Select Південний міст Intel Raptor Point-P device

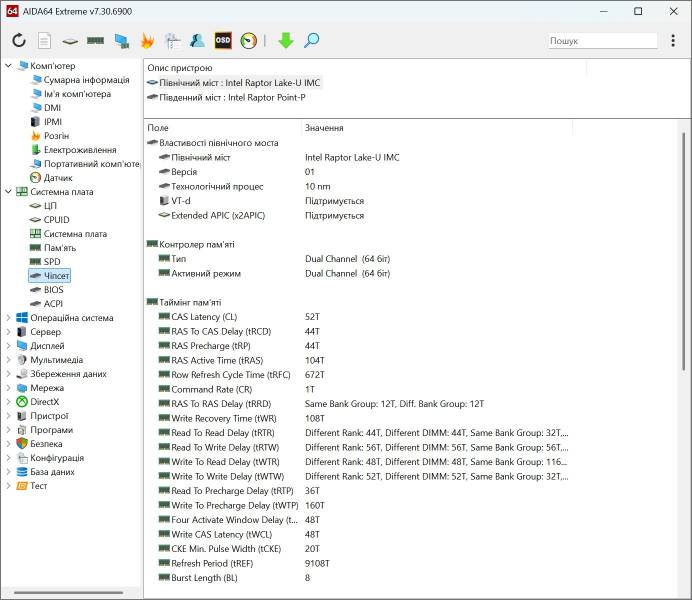click(x=232, y=98)
